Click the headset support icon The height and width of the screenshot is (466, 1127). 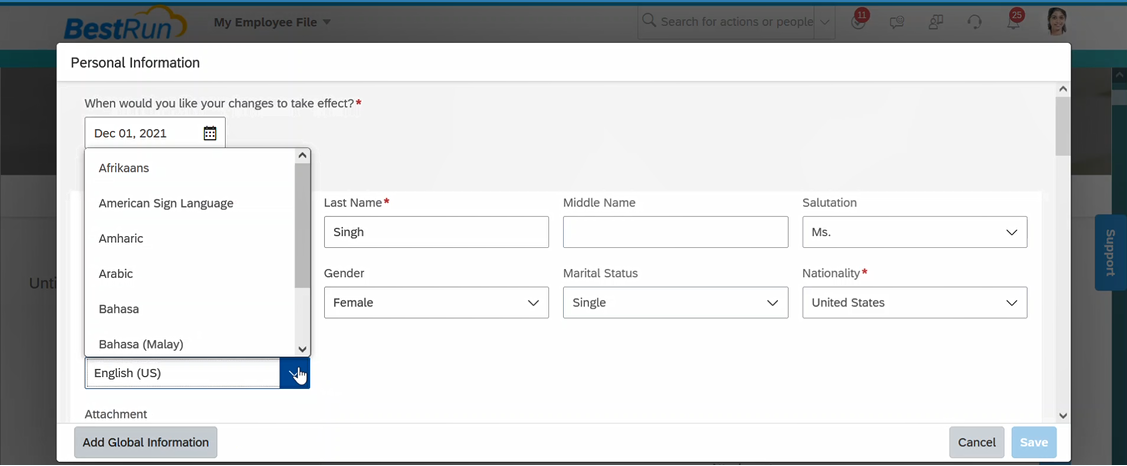pos(975,22)
